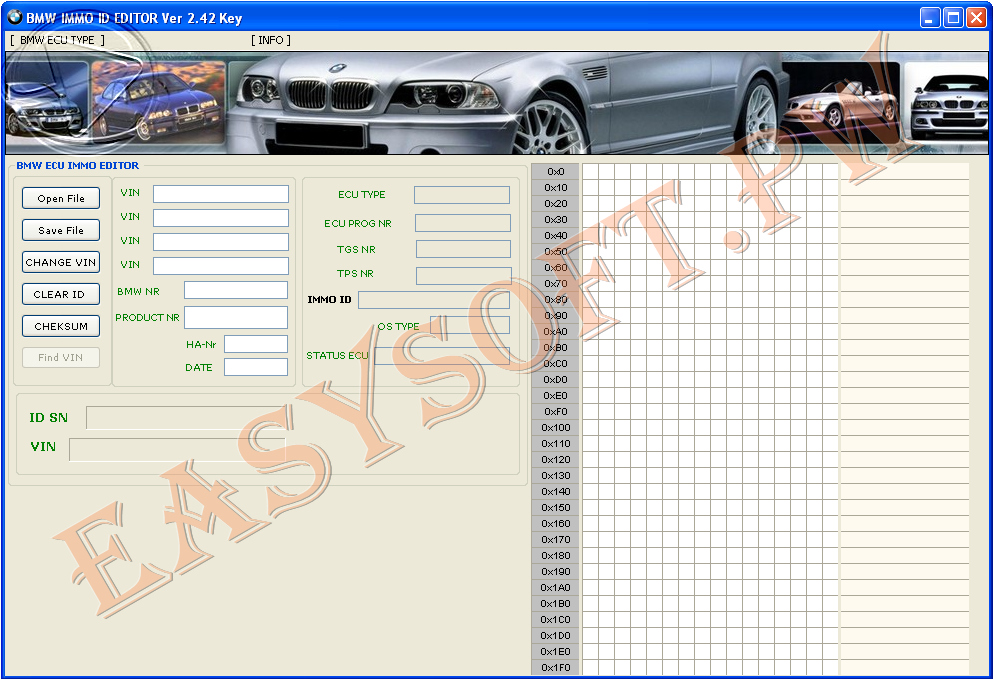The image size is (993, 679).
Task: Select hex row header 0x120
Action: 555,459
